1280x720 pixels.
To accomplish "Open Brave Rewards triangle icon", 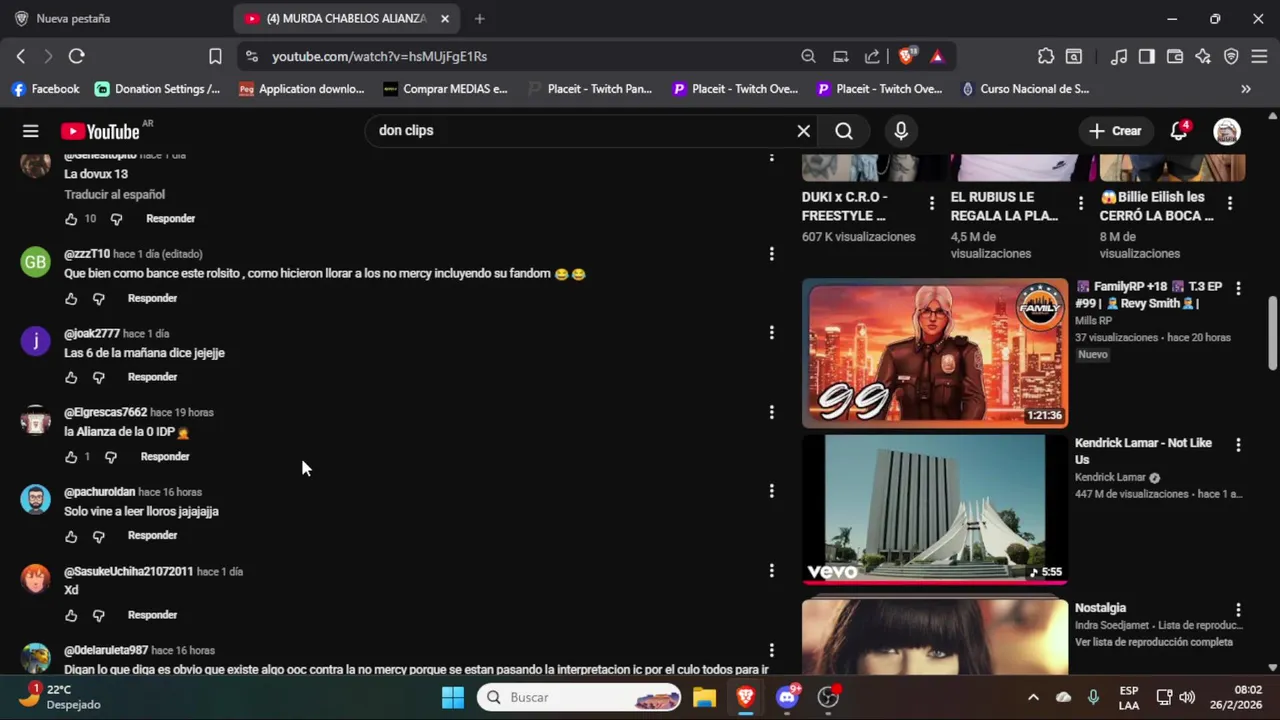I will coord(937,56).
